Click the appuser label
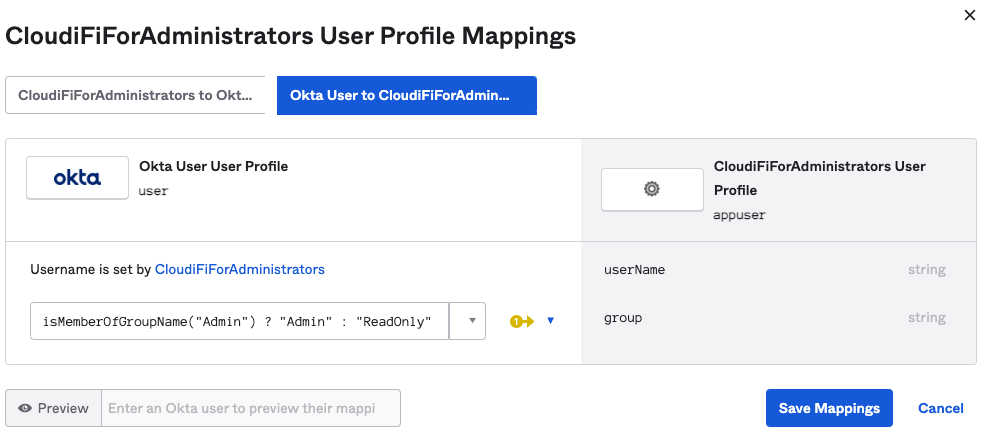The height and width of the screenshot is (448, 992). (740, 215)
